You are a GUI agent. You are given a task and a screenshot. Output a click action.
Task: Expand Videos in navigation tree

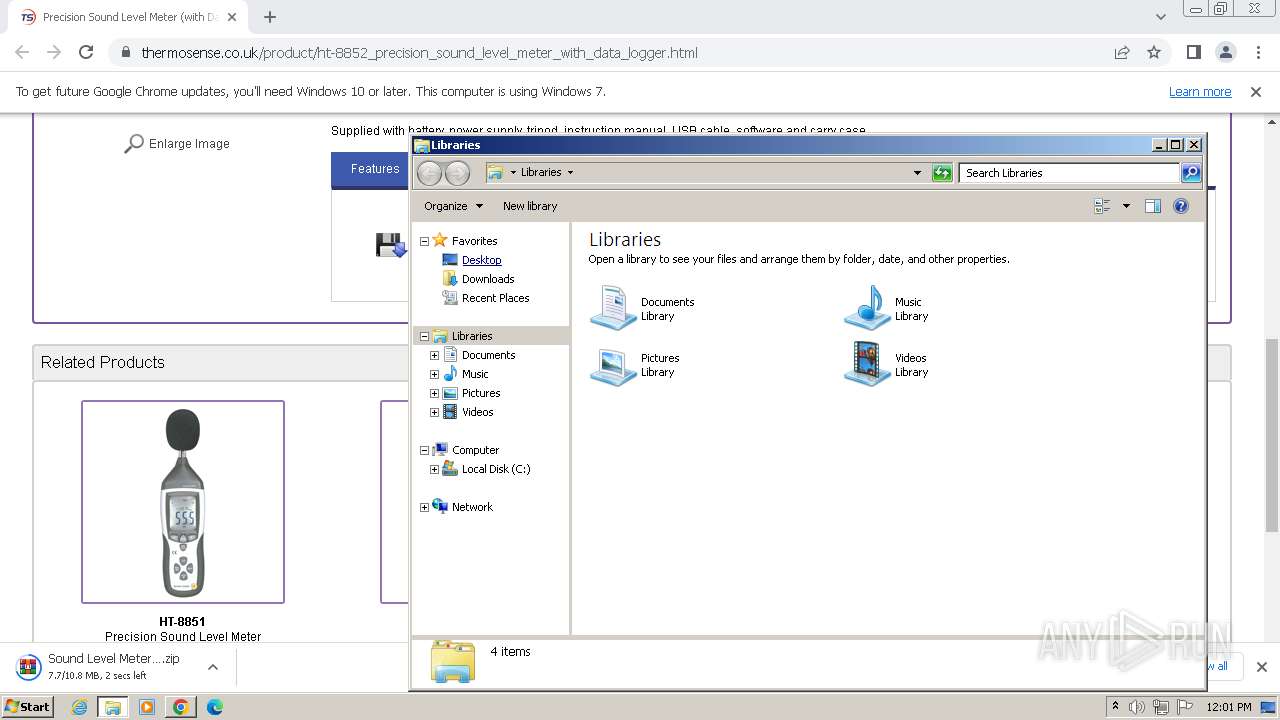[x=434, y=412]
